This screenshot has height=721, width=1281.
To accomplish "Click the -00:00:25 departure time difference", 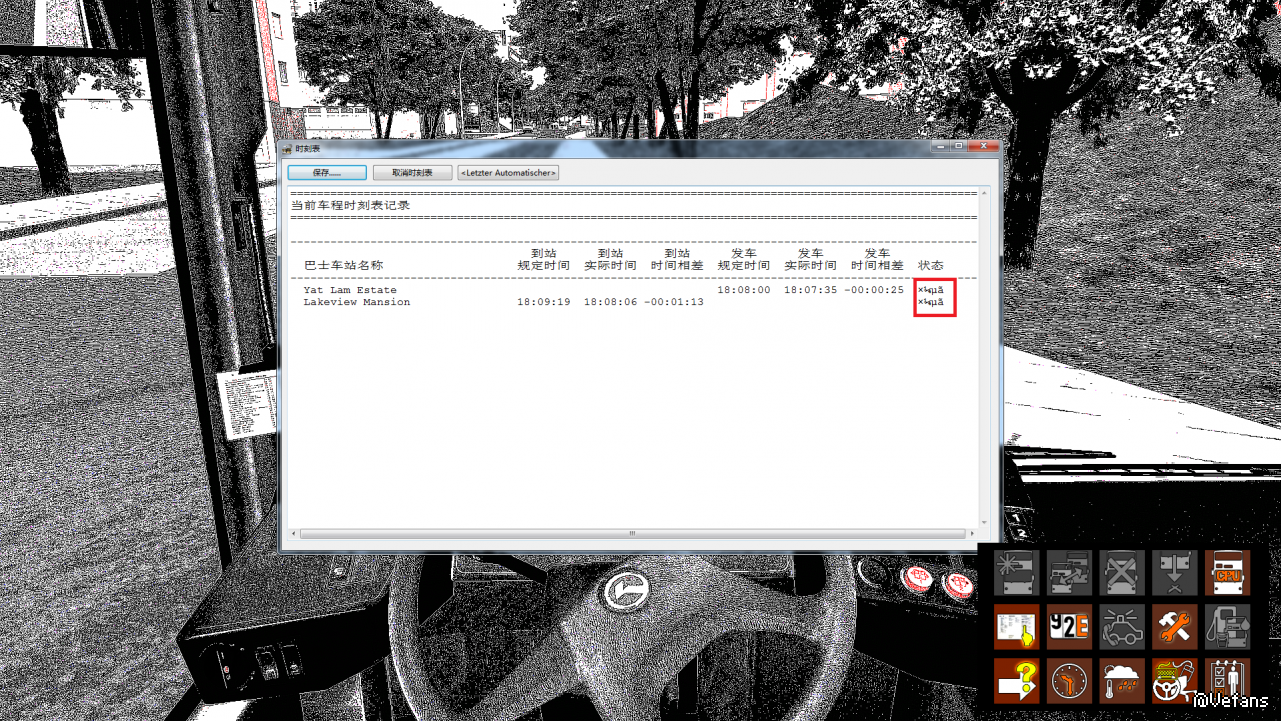I will 874,290.
